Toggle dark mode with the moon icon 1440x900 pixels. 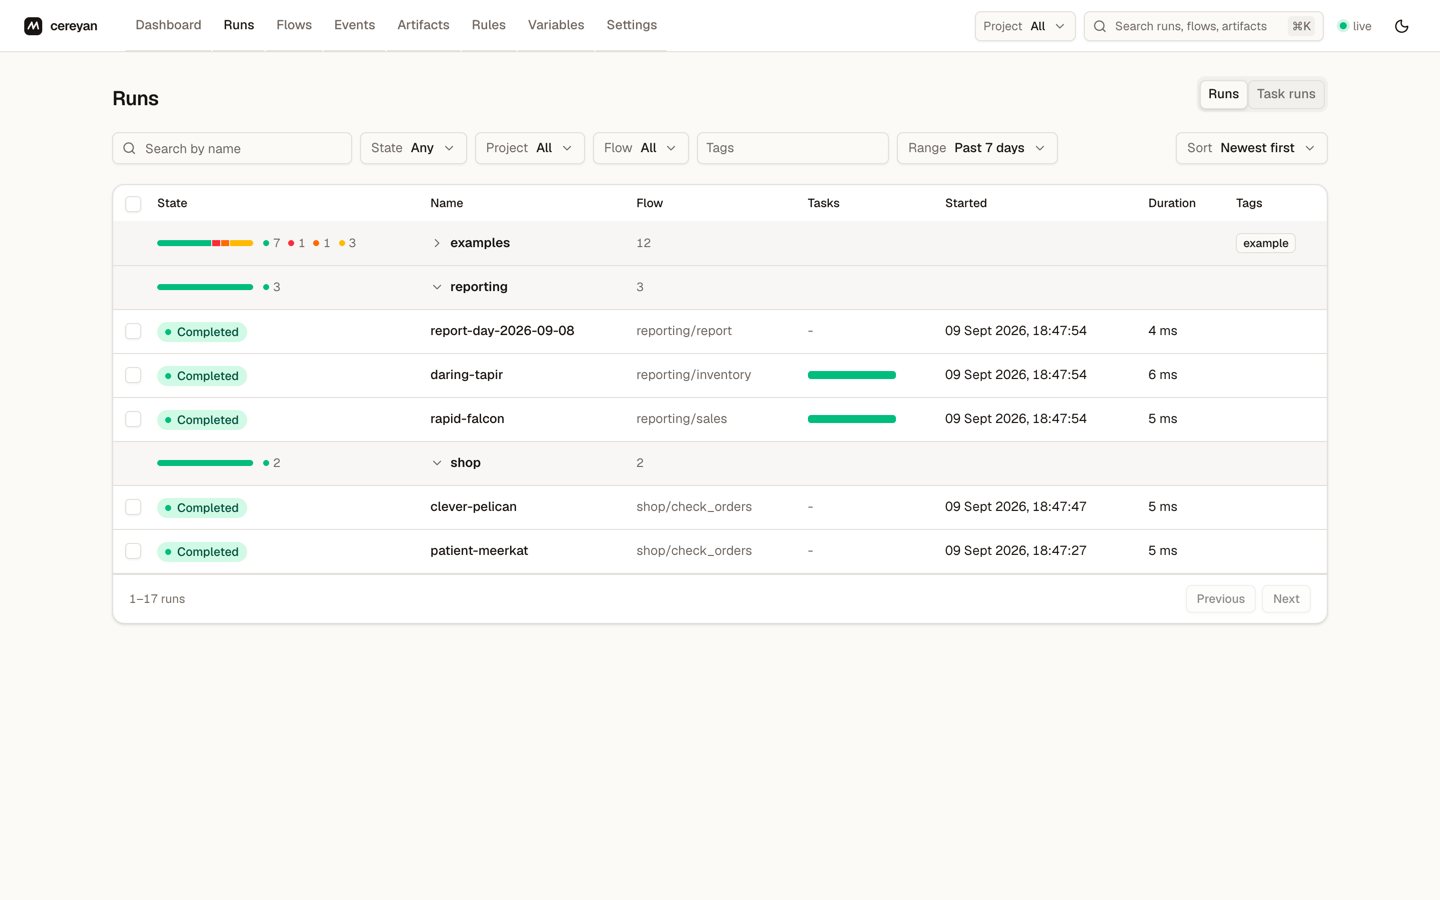1401,26
